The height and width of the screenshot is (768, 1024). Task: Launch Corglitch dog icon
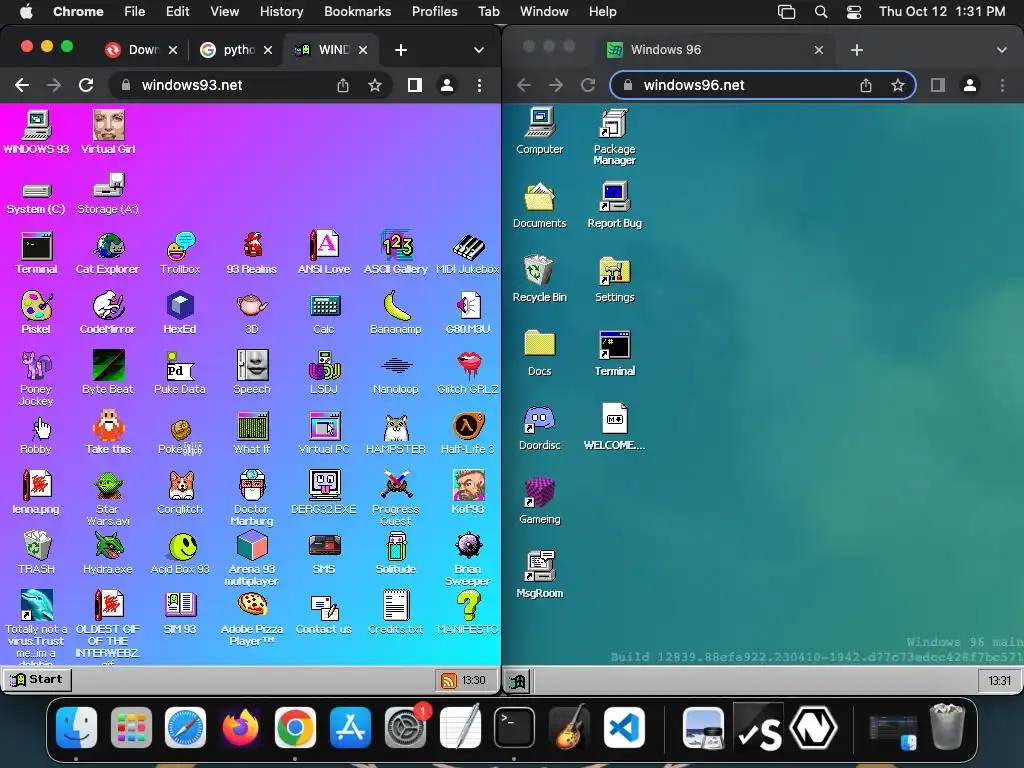pos(180,493)
